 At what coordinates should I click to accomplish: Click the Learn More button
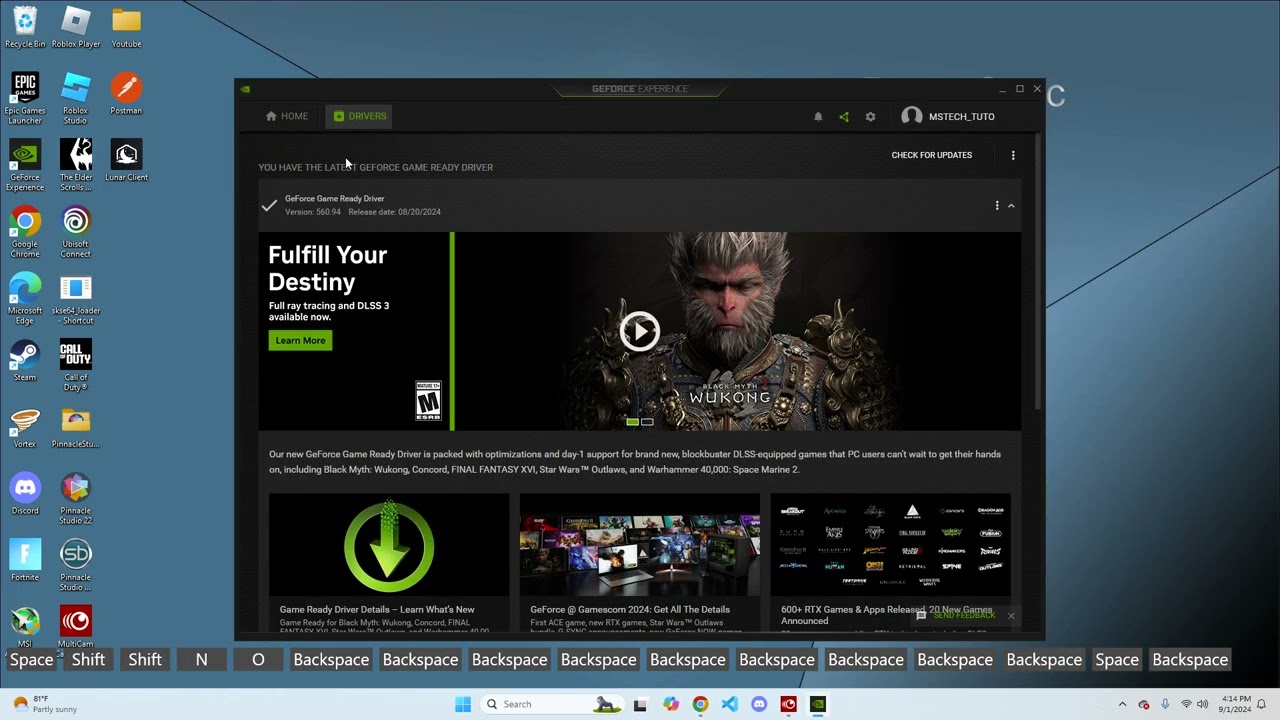pyautogui.click(x=300, y=340)
